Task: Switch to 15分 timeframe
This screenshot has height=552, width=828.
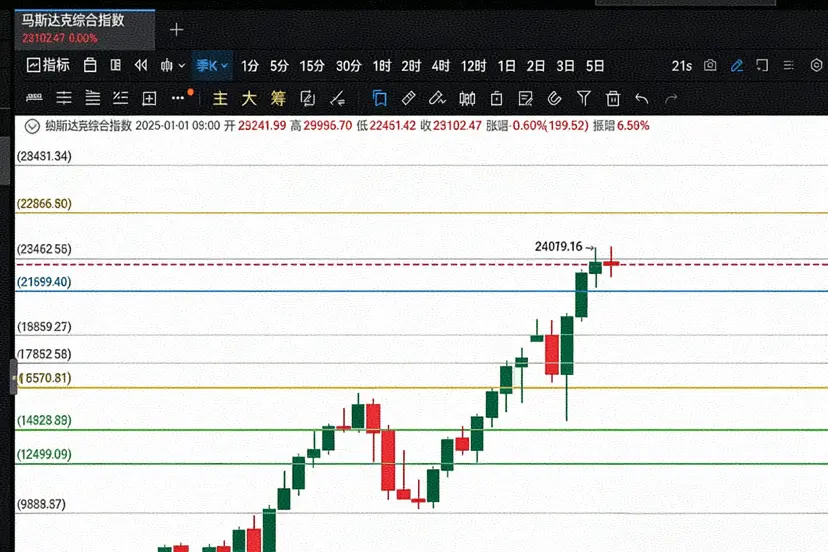Action: (312, 66)
